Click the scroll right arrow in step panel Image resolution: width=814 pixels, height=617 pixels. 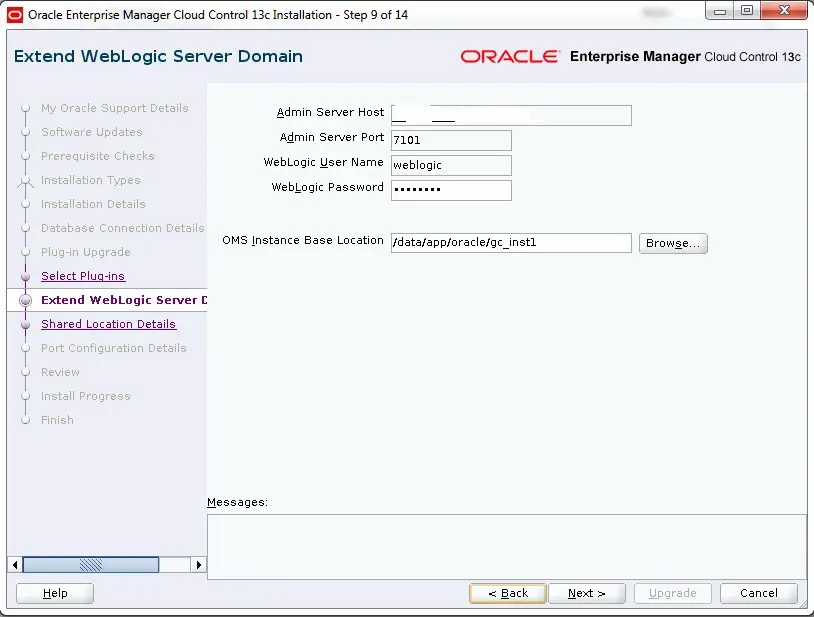point(198,565)
